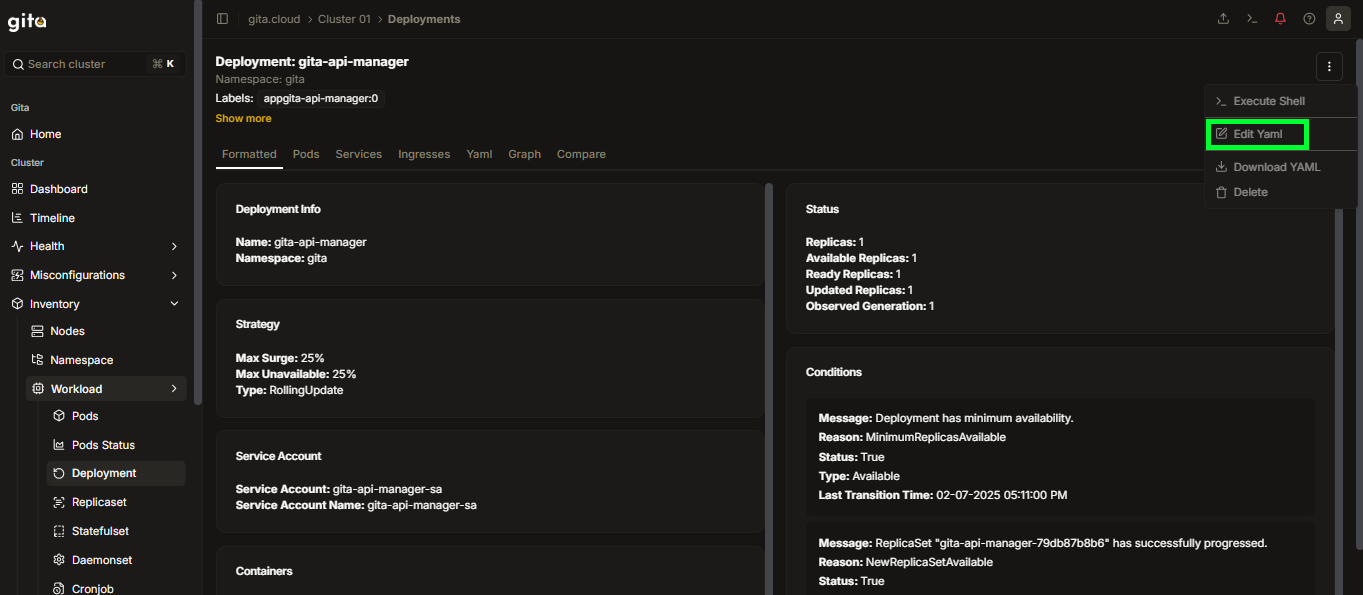Viewport: 1363px width, 595px height.
Task: Open the terminal icon in top bar
Action: coord(1251,19)
